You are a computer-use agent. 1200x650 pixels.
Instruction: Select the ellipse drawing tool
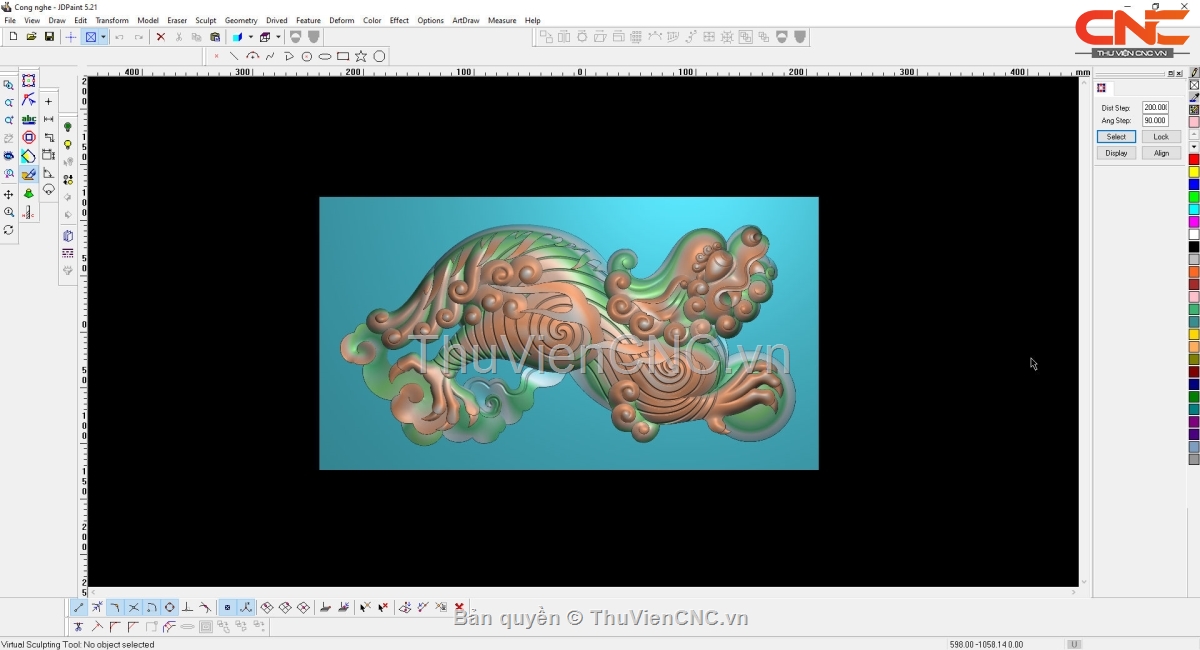[x=325, y=56]
